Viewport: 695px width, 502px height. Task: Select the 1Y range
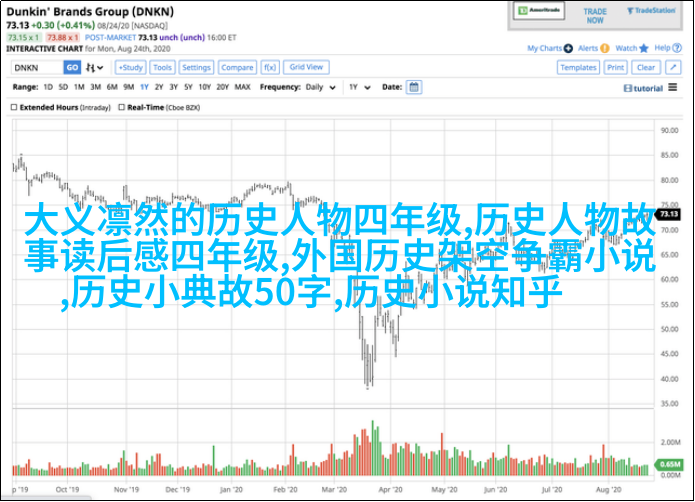144,87
